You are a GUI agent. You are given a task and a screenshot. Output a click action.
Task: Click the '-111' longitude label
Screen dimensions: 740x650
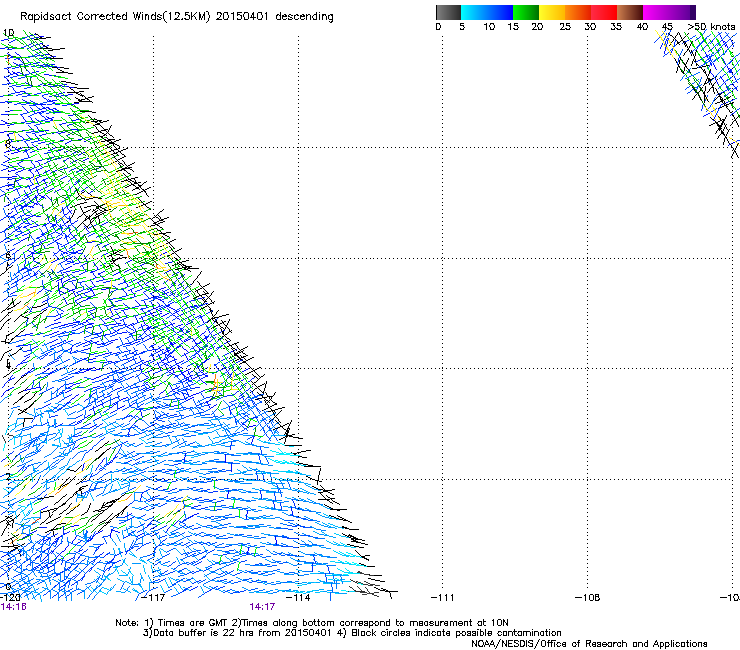tap(443, 598)
